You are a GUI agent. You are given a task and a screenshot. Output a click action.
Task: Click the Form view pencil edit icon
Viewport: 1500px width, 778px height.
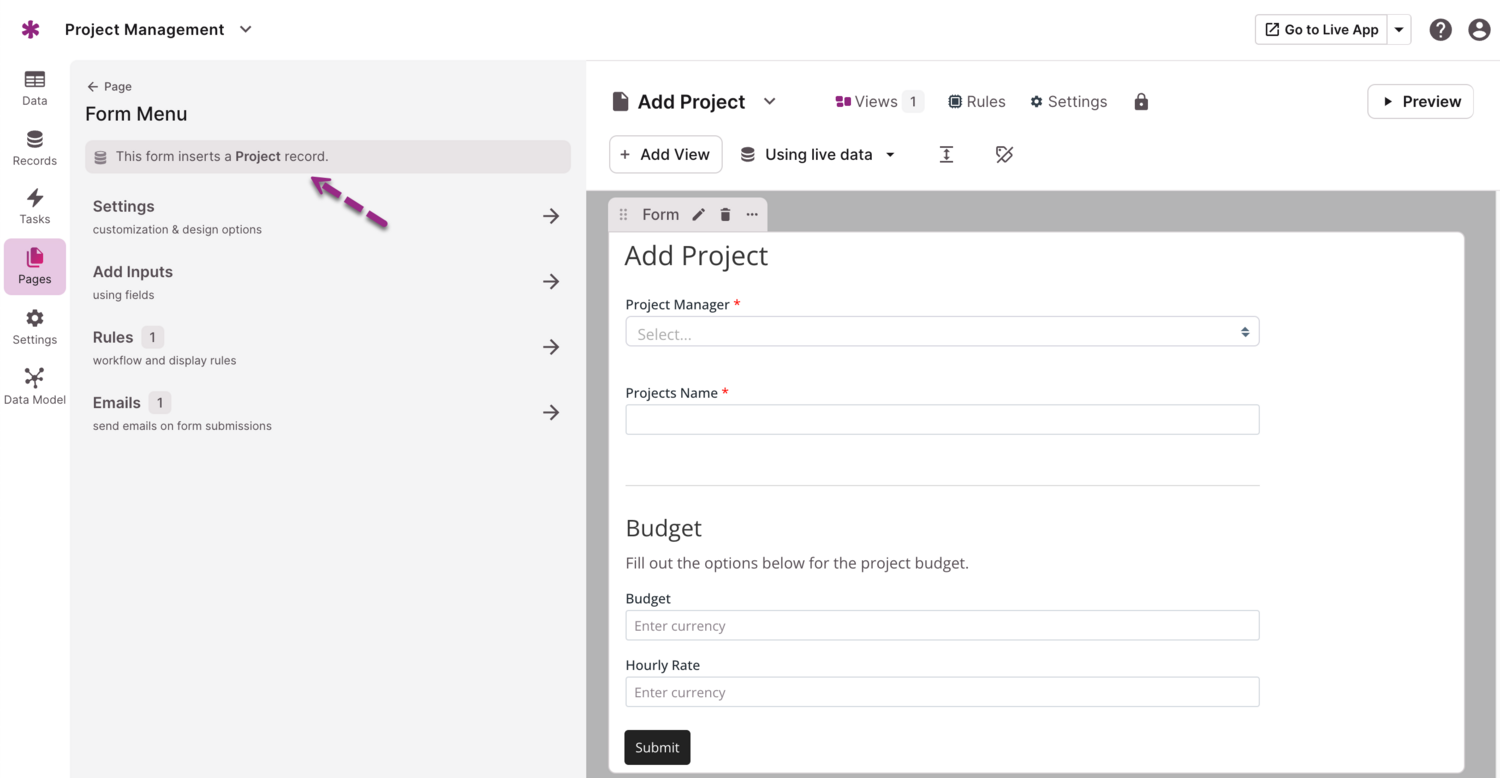coord(699,215)
